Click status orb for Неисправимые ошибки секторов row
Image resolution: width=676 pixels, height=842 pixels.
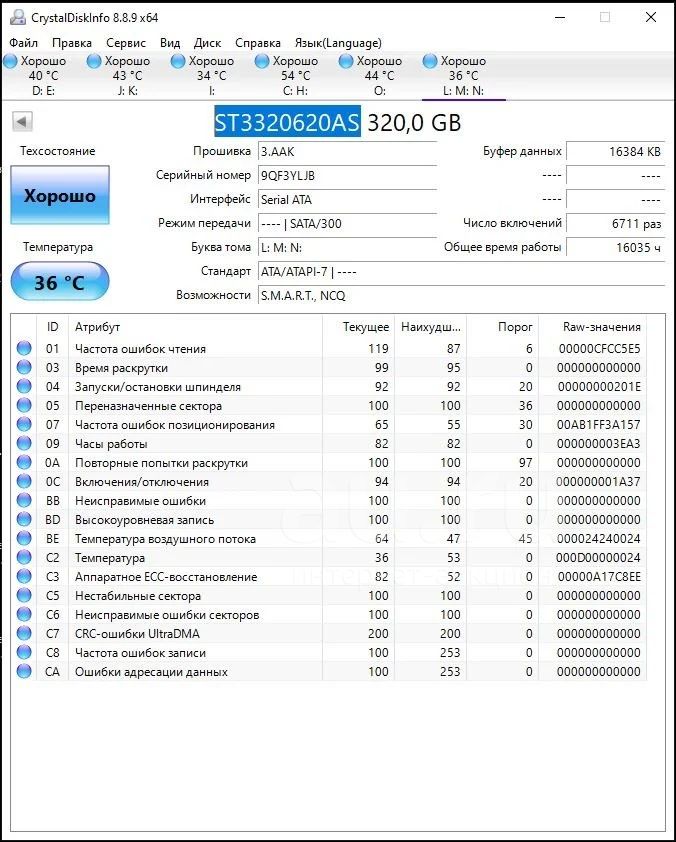click(x=24, y=614)
